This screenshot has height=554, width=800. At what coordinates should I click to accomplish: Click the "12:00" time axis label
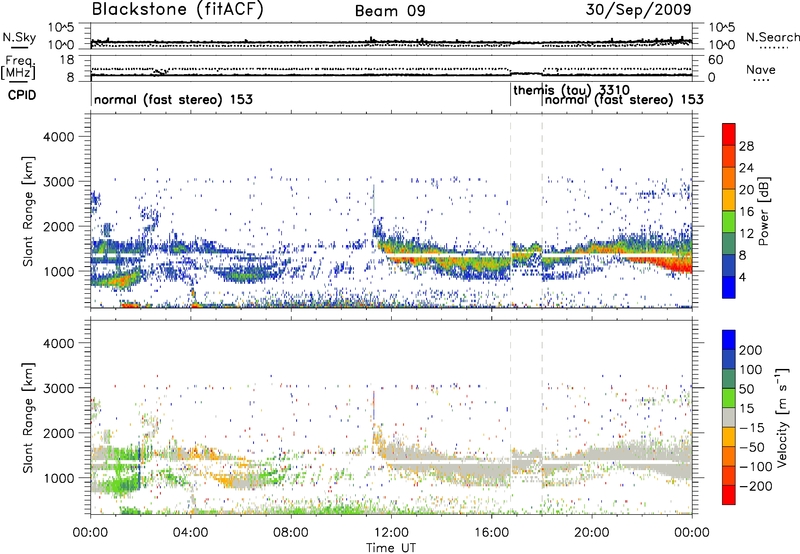tap(391, 533)
